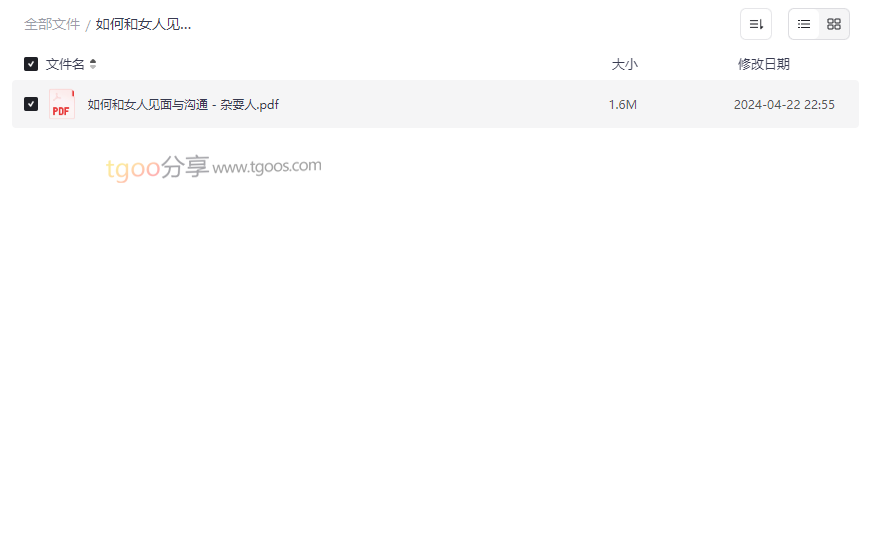Viewport: 874px width, 538px height.
Task: Click the 2024-04-22 22:55 modified date
Action: [x=784, y=105]
